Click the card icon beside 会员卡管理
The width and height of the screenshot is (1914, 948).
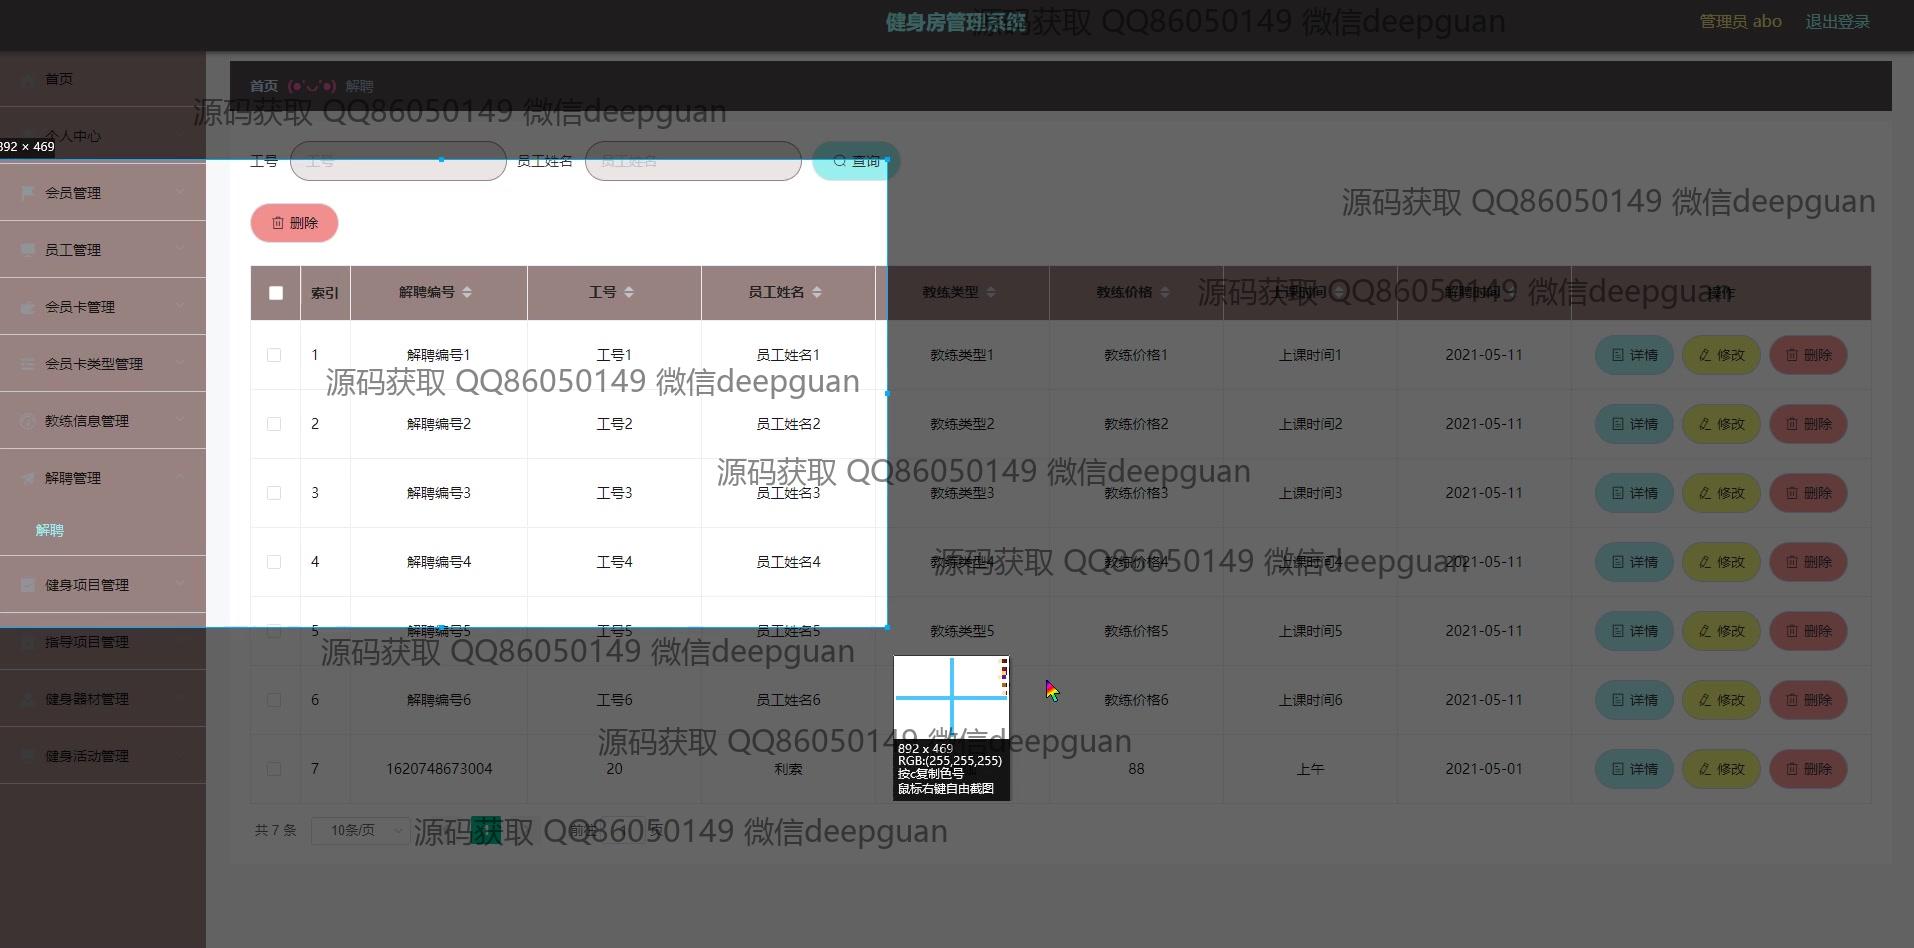[x=28, y=307]
